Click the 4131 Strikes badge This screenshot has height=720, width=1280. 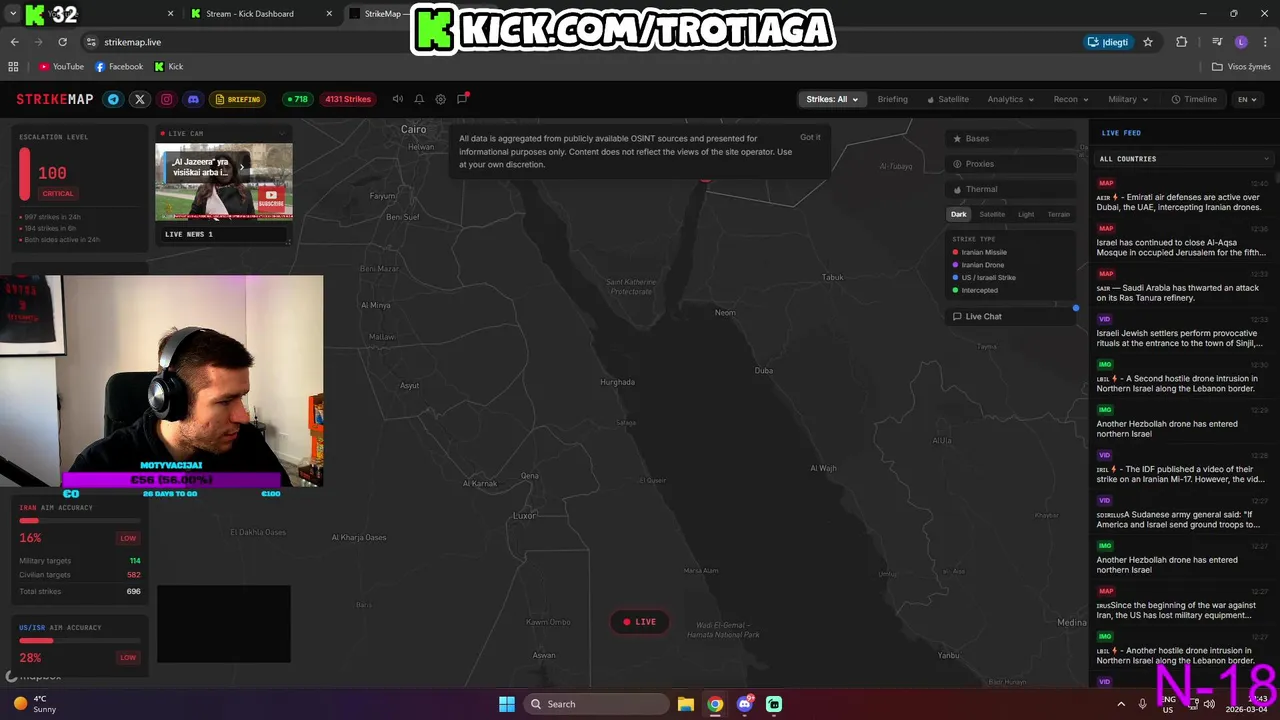click(x=348, y=99)
